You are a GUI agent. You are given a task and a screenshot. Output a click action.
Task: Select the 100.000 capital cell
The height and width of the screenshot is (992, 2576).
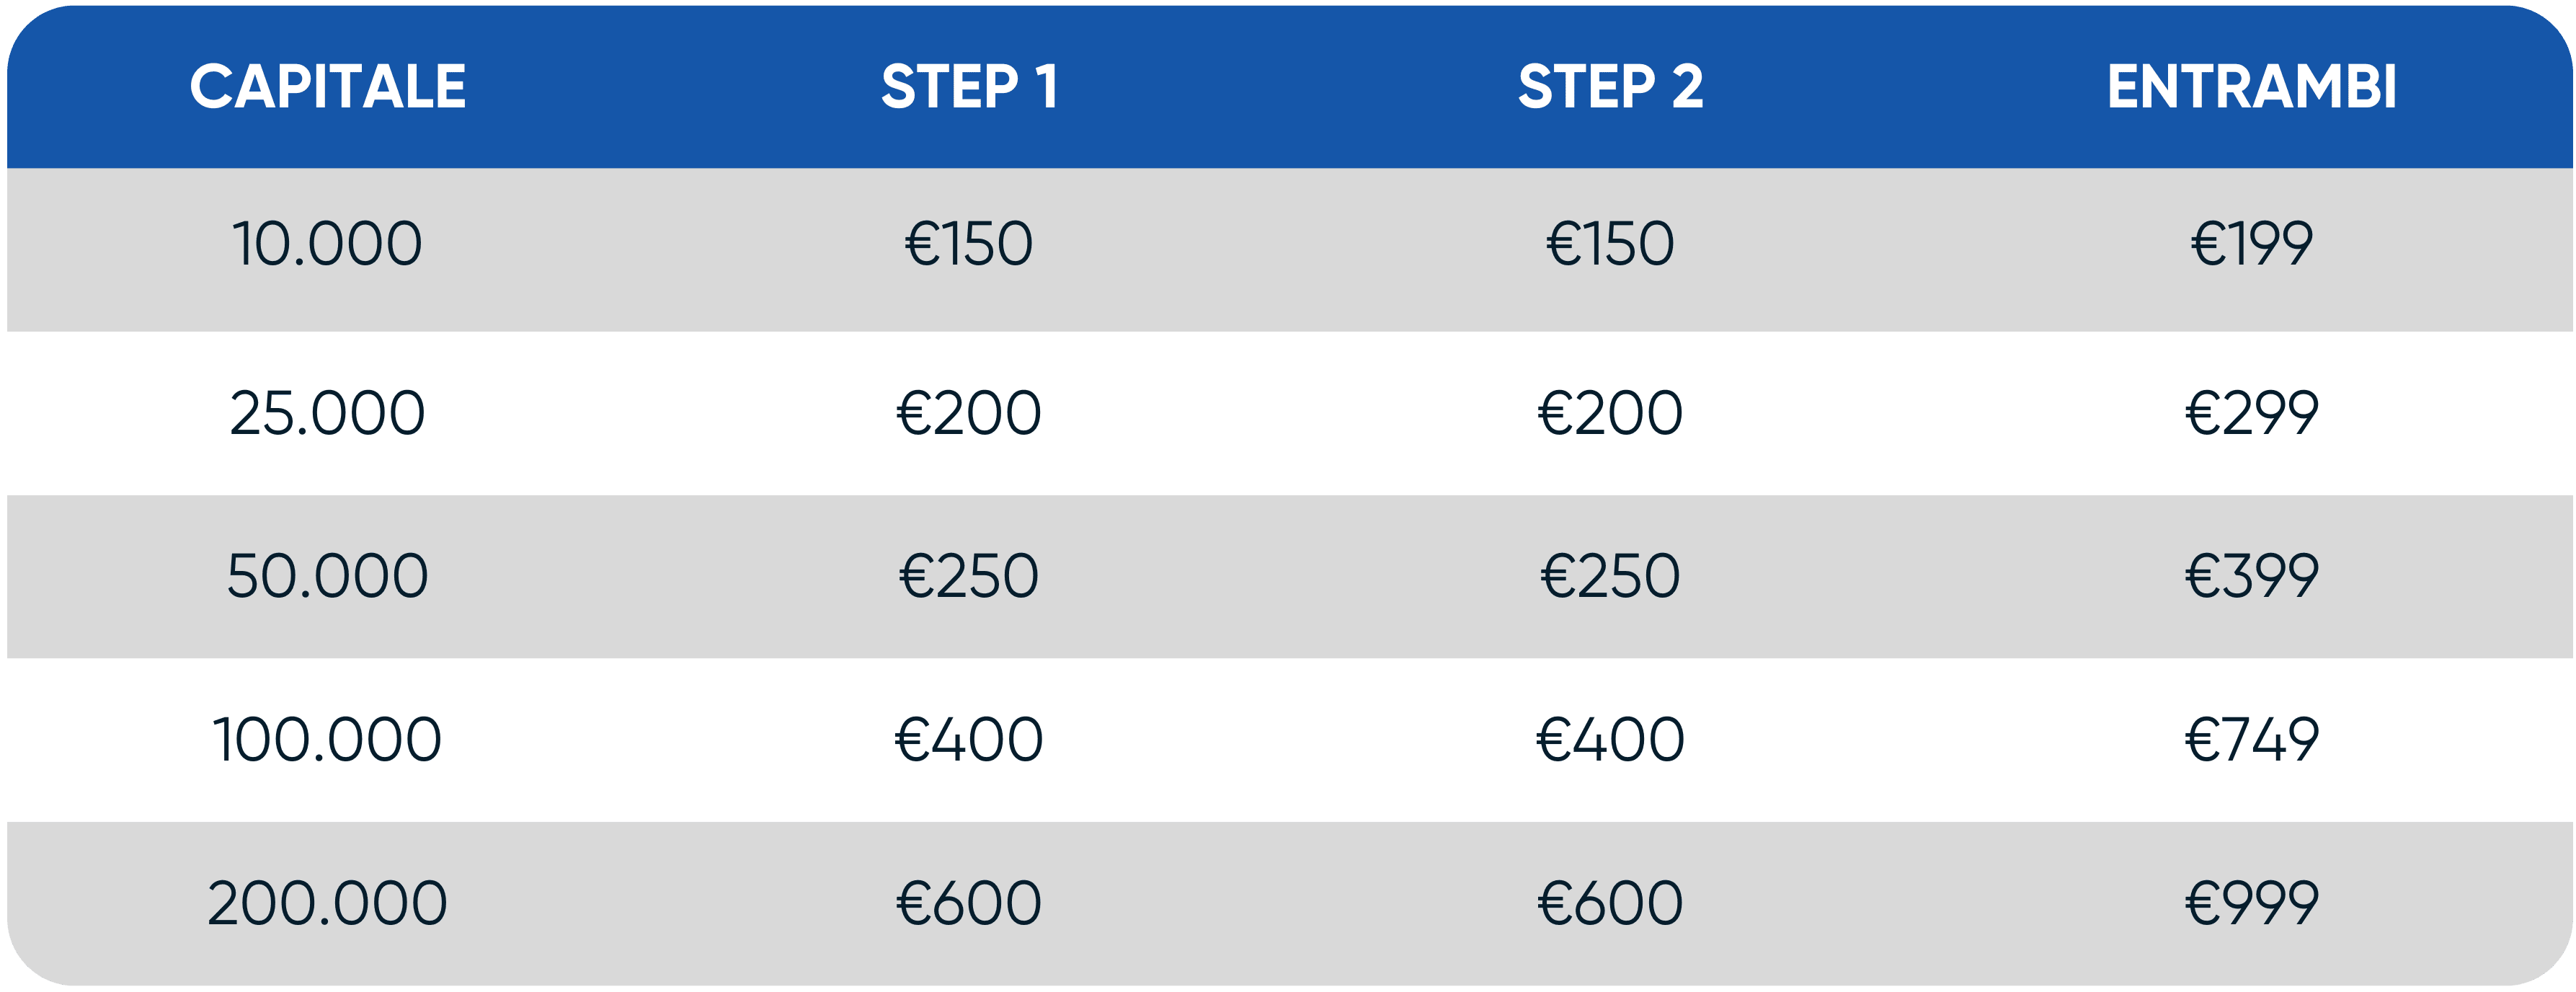pos(327,740)
